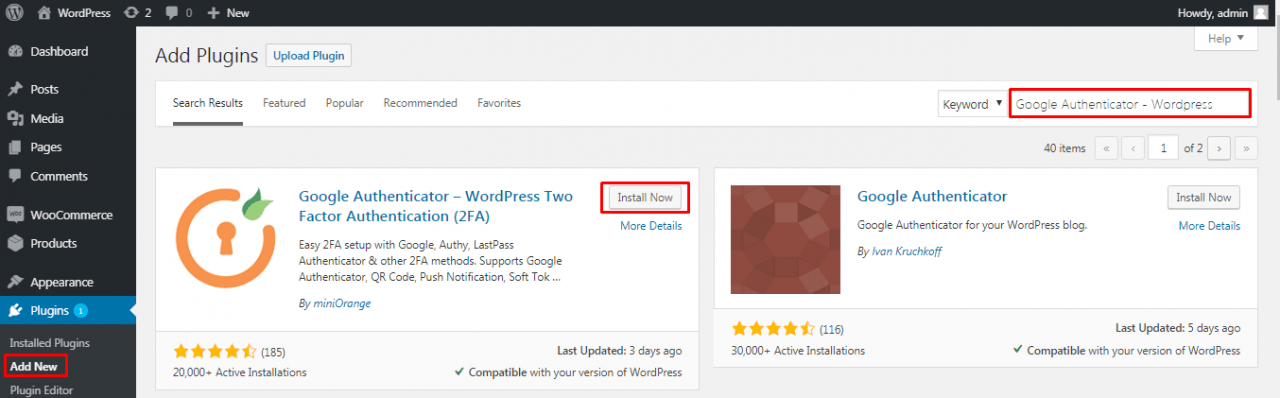
Task: Open Plugins menu in sidebar
Action: (x=68, y=311)
